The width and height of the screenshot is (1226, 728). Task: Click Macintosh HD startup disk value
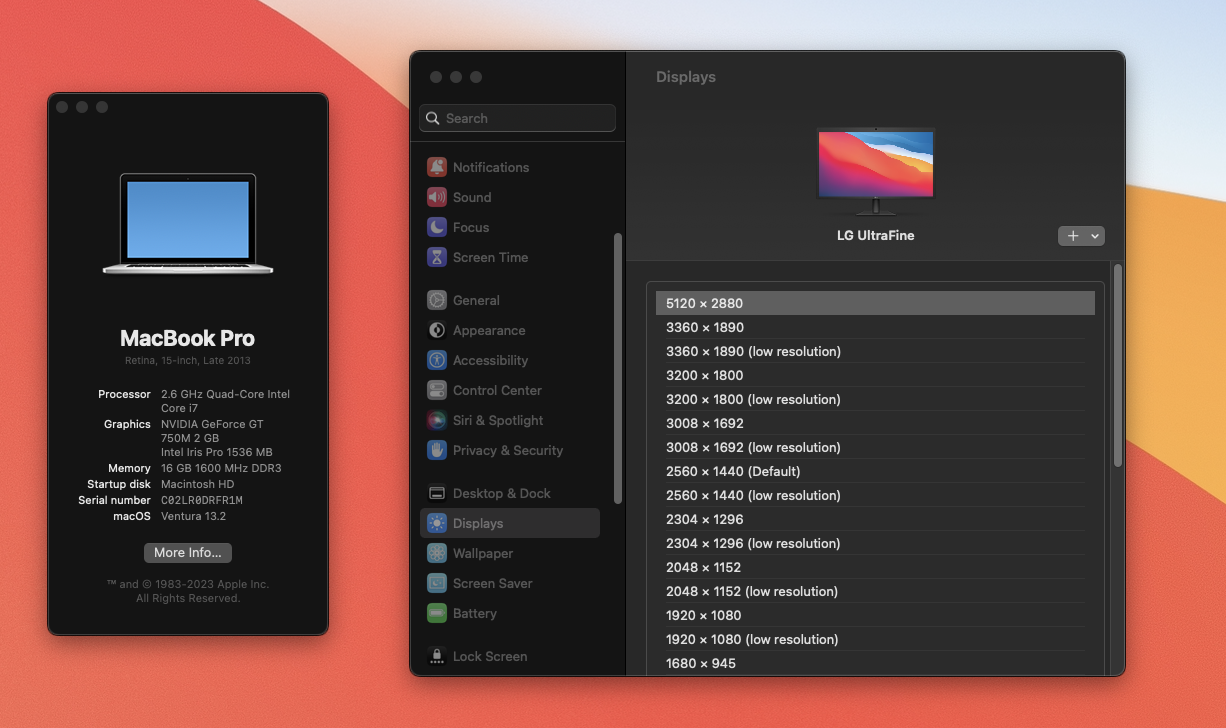pyautogui.click(x=198, y=484)
